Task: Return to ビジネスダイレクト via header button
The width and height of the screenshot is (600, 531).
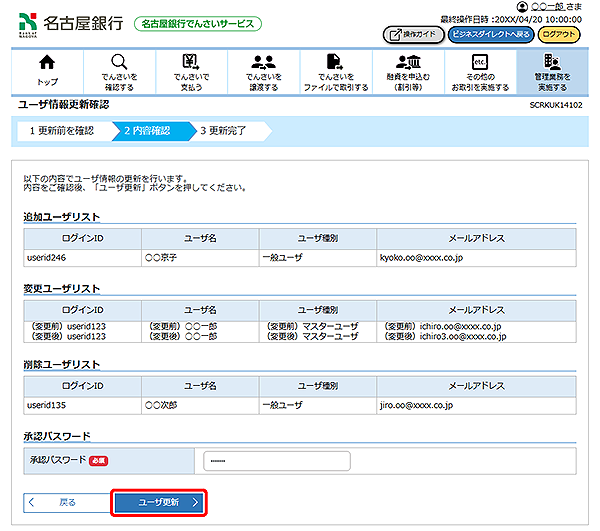Action: point(489,34)
